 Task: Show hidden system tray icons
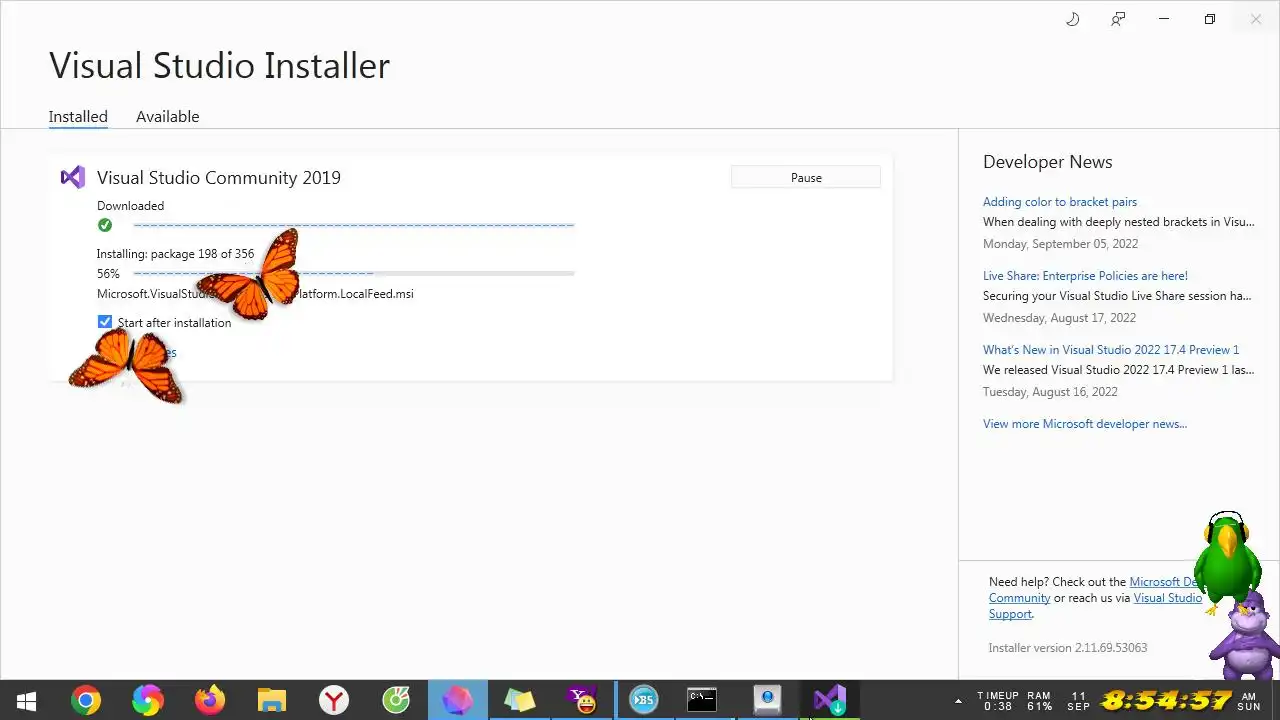pos(958,700)
